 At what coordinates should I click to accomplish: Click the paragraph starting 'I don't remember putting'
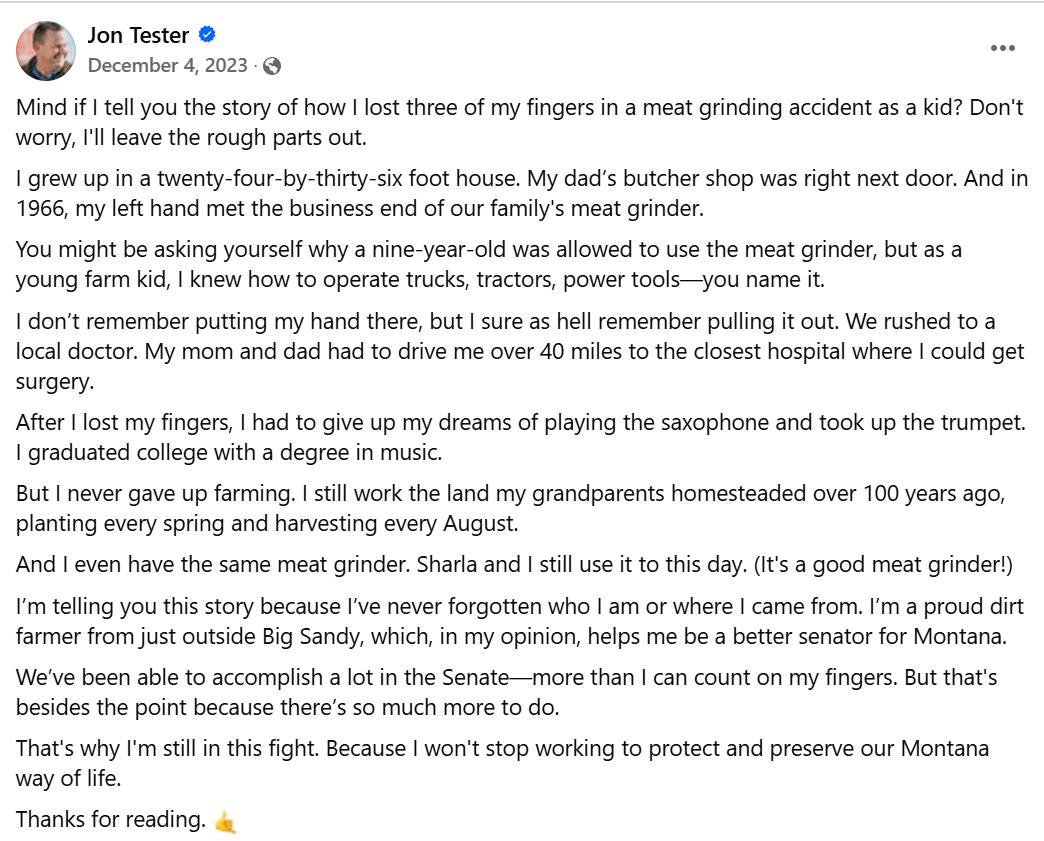click(x=520, y=351)
